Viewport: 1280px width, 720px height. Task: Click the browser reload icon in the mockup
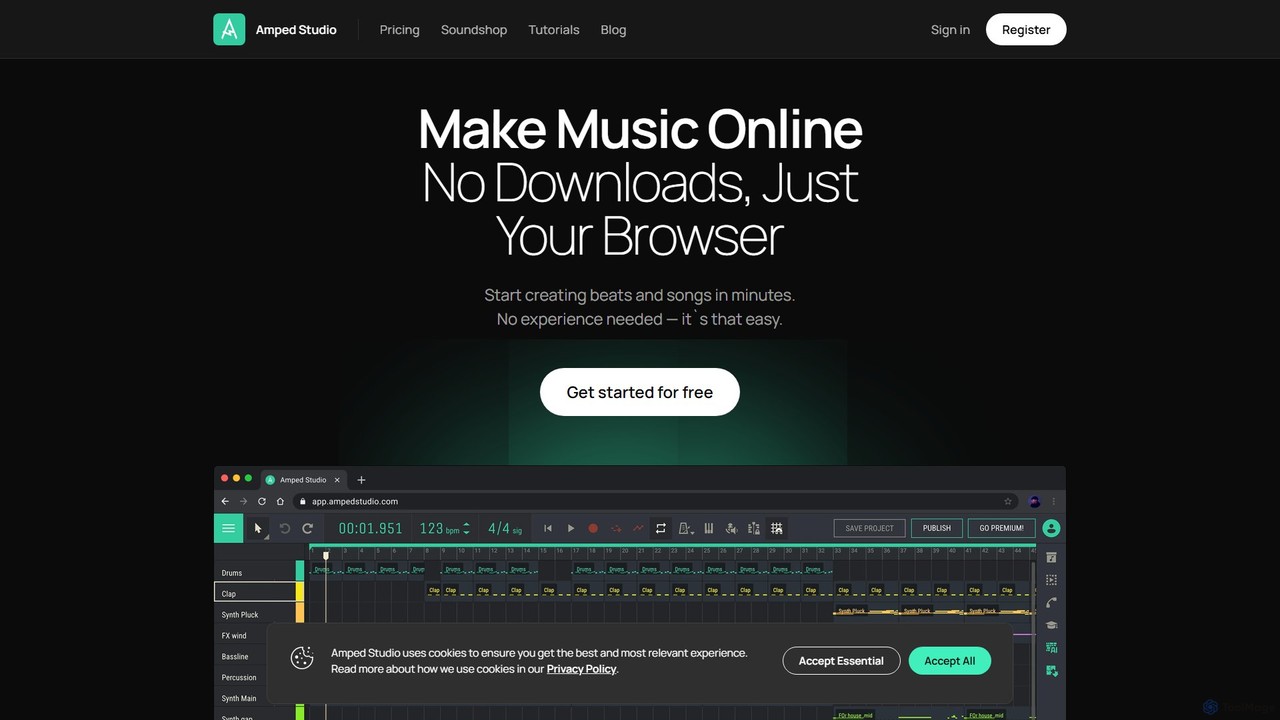tap(262, 501)
